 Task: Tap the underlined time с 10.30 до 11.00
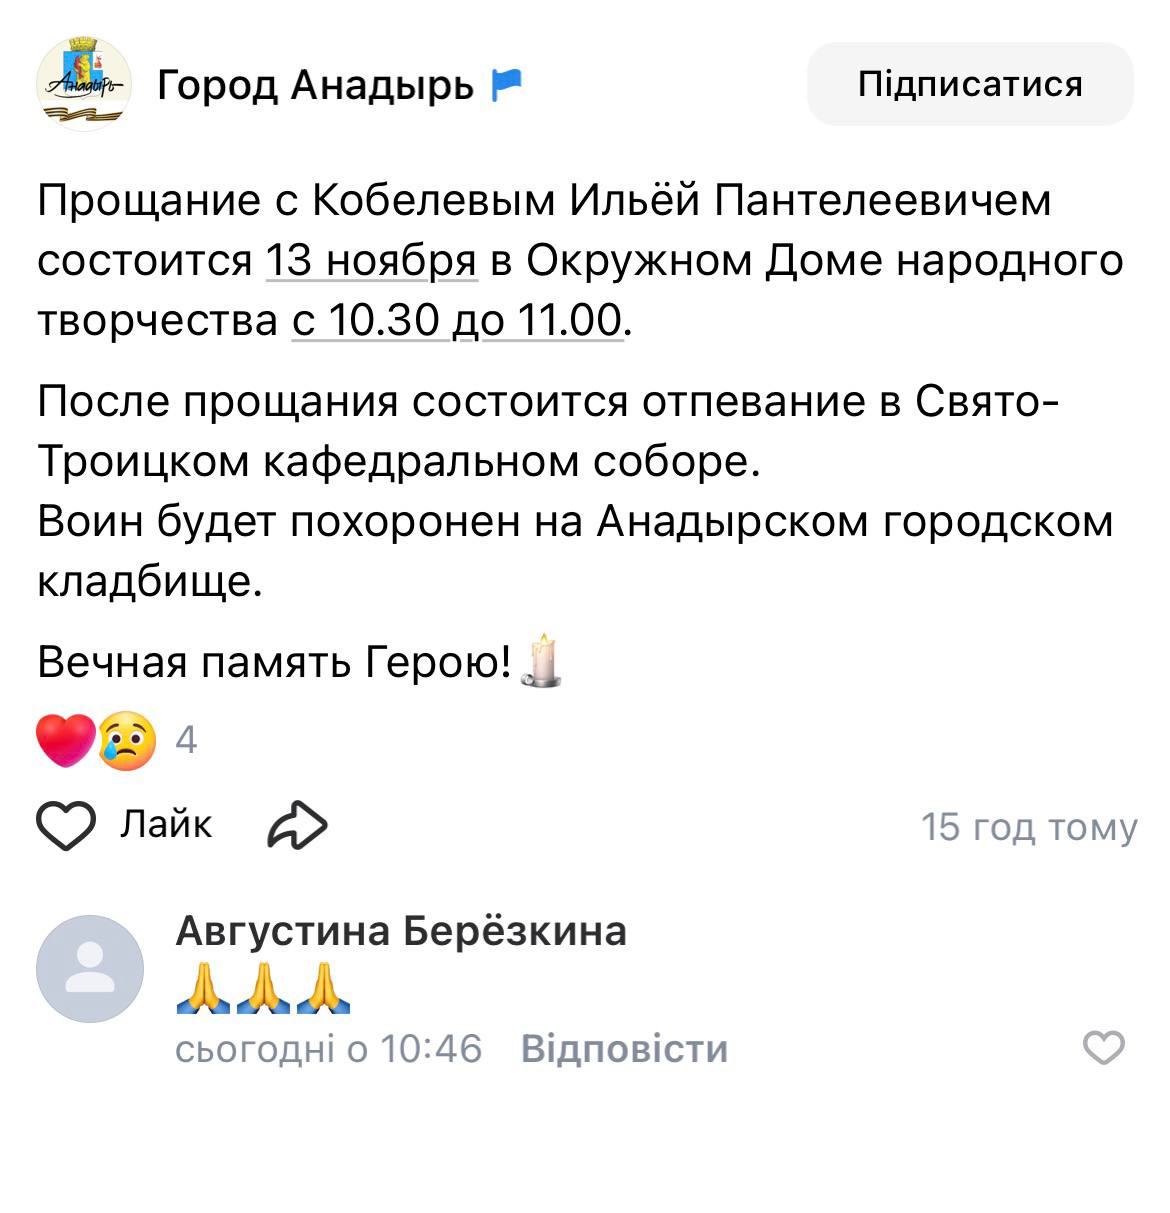click(457, 320)
